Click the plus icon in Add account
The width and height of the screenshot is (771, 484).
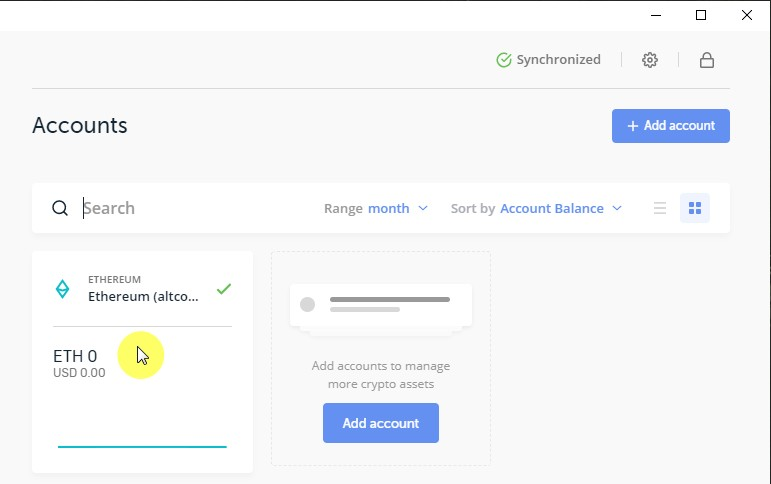pyautogui.click(x=632, y=126)
